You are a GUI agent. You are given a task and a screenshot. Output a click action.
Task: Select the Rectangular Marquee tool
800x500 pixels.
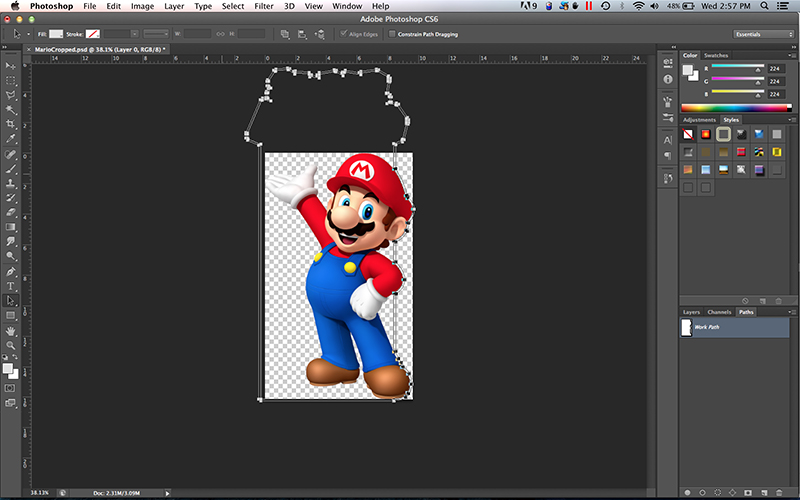[10, 81]
